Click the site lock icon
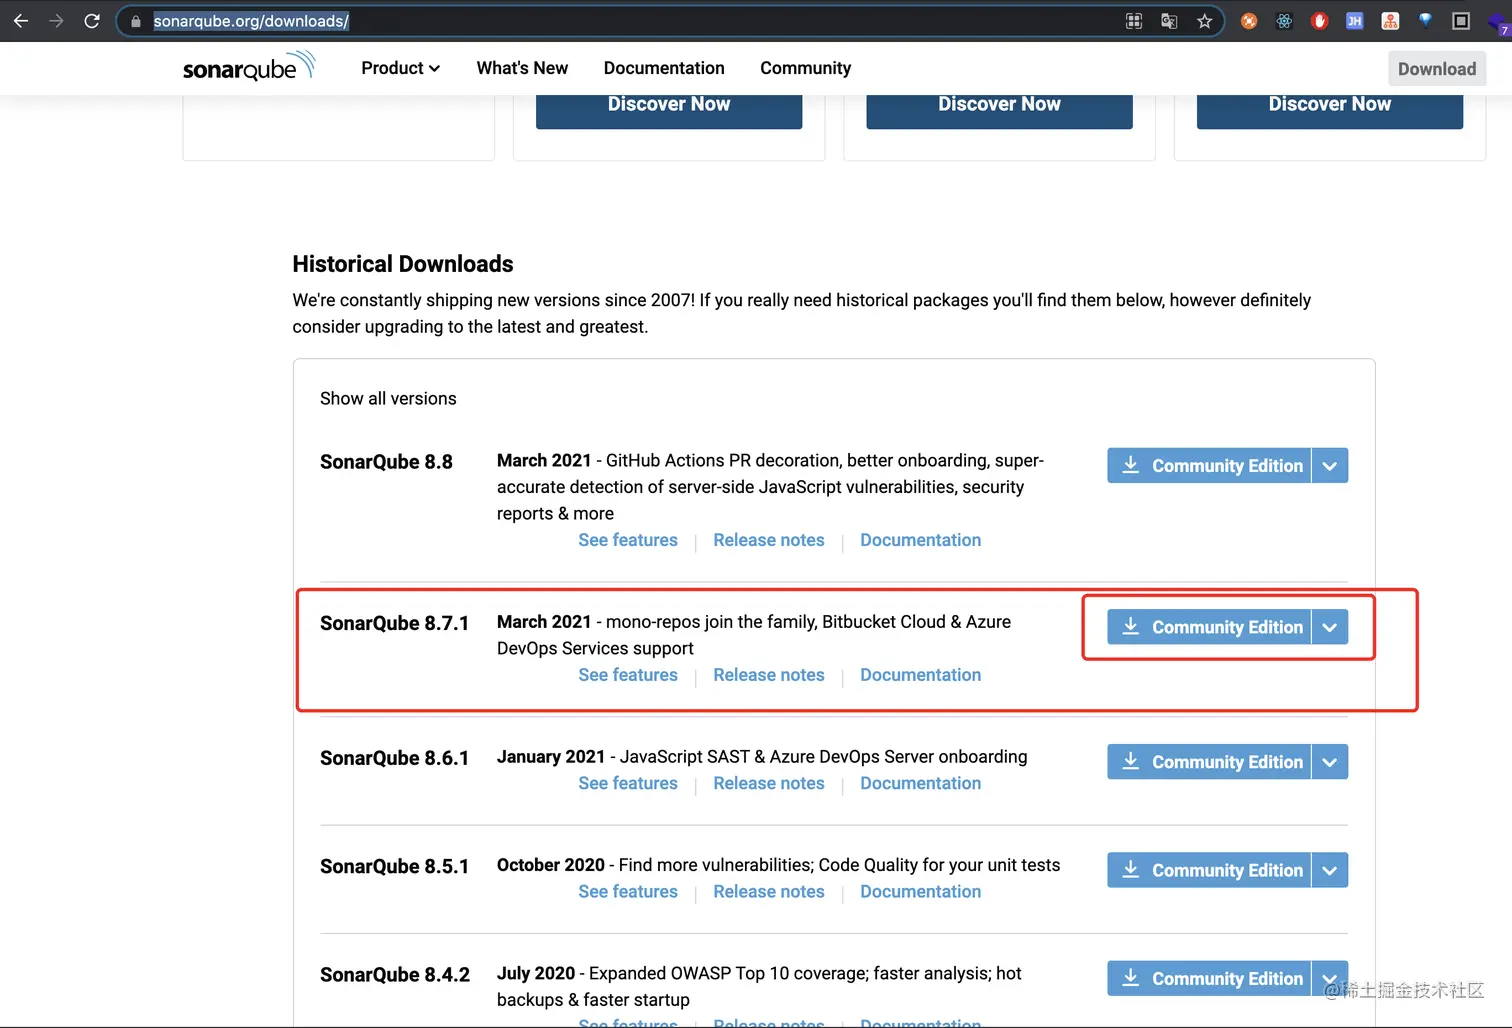 pos(136,21)
